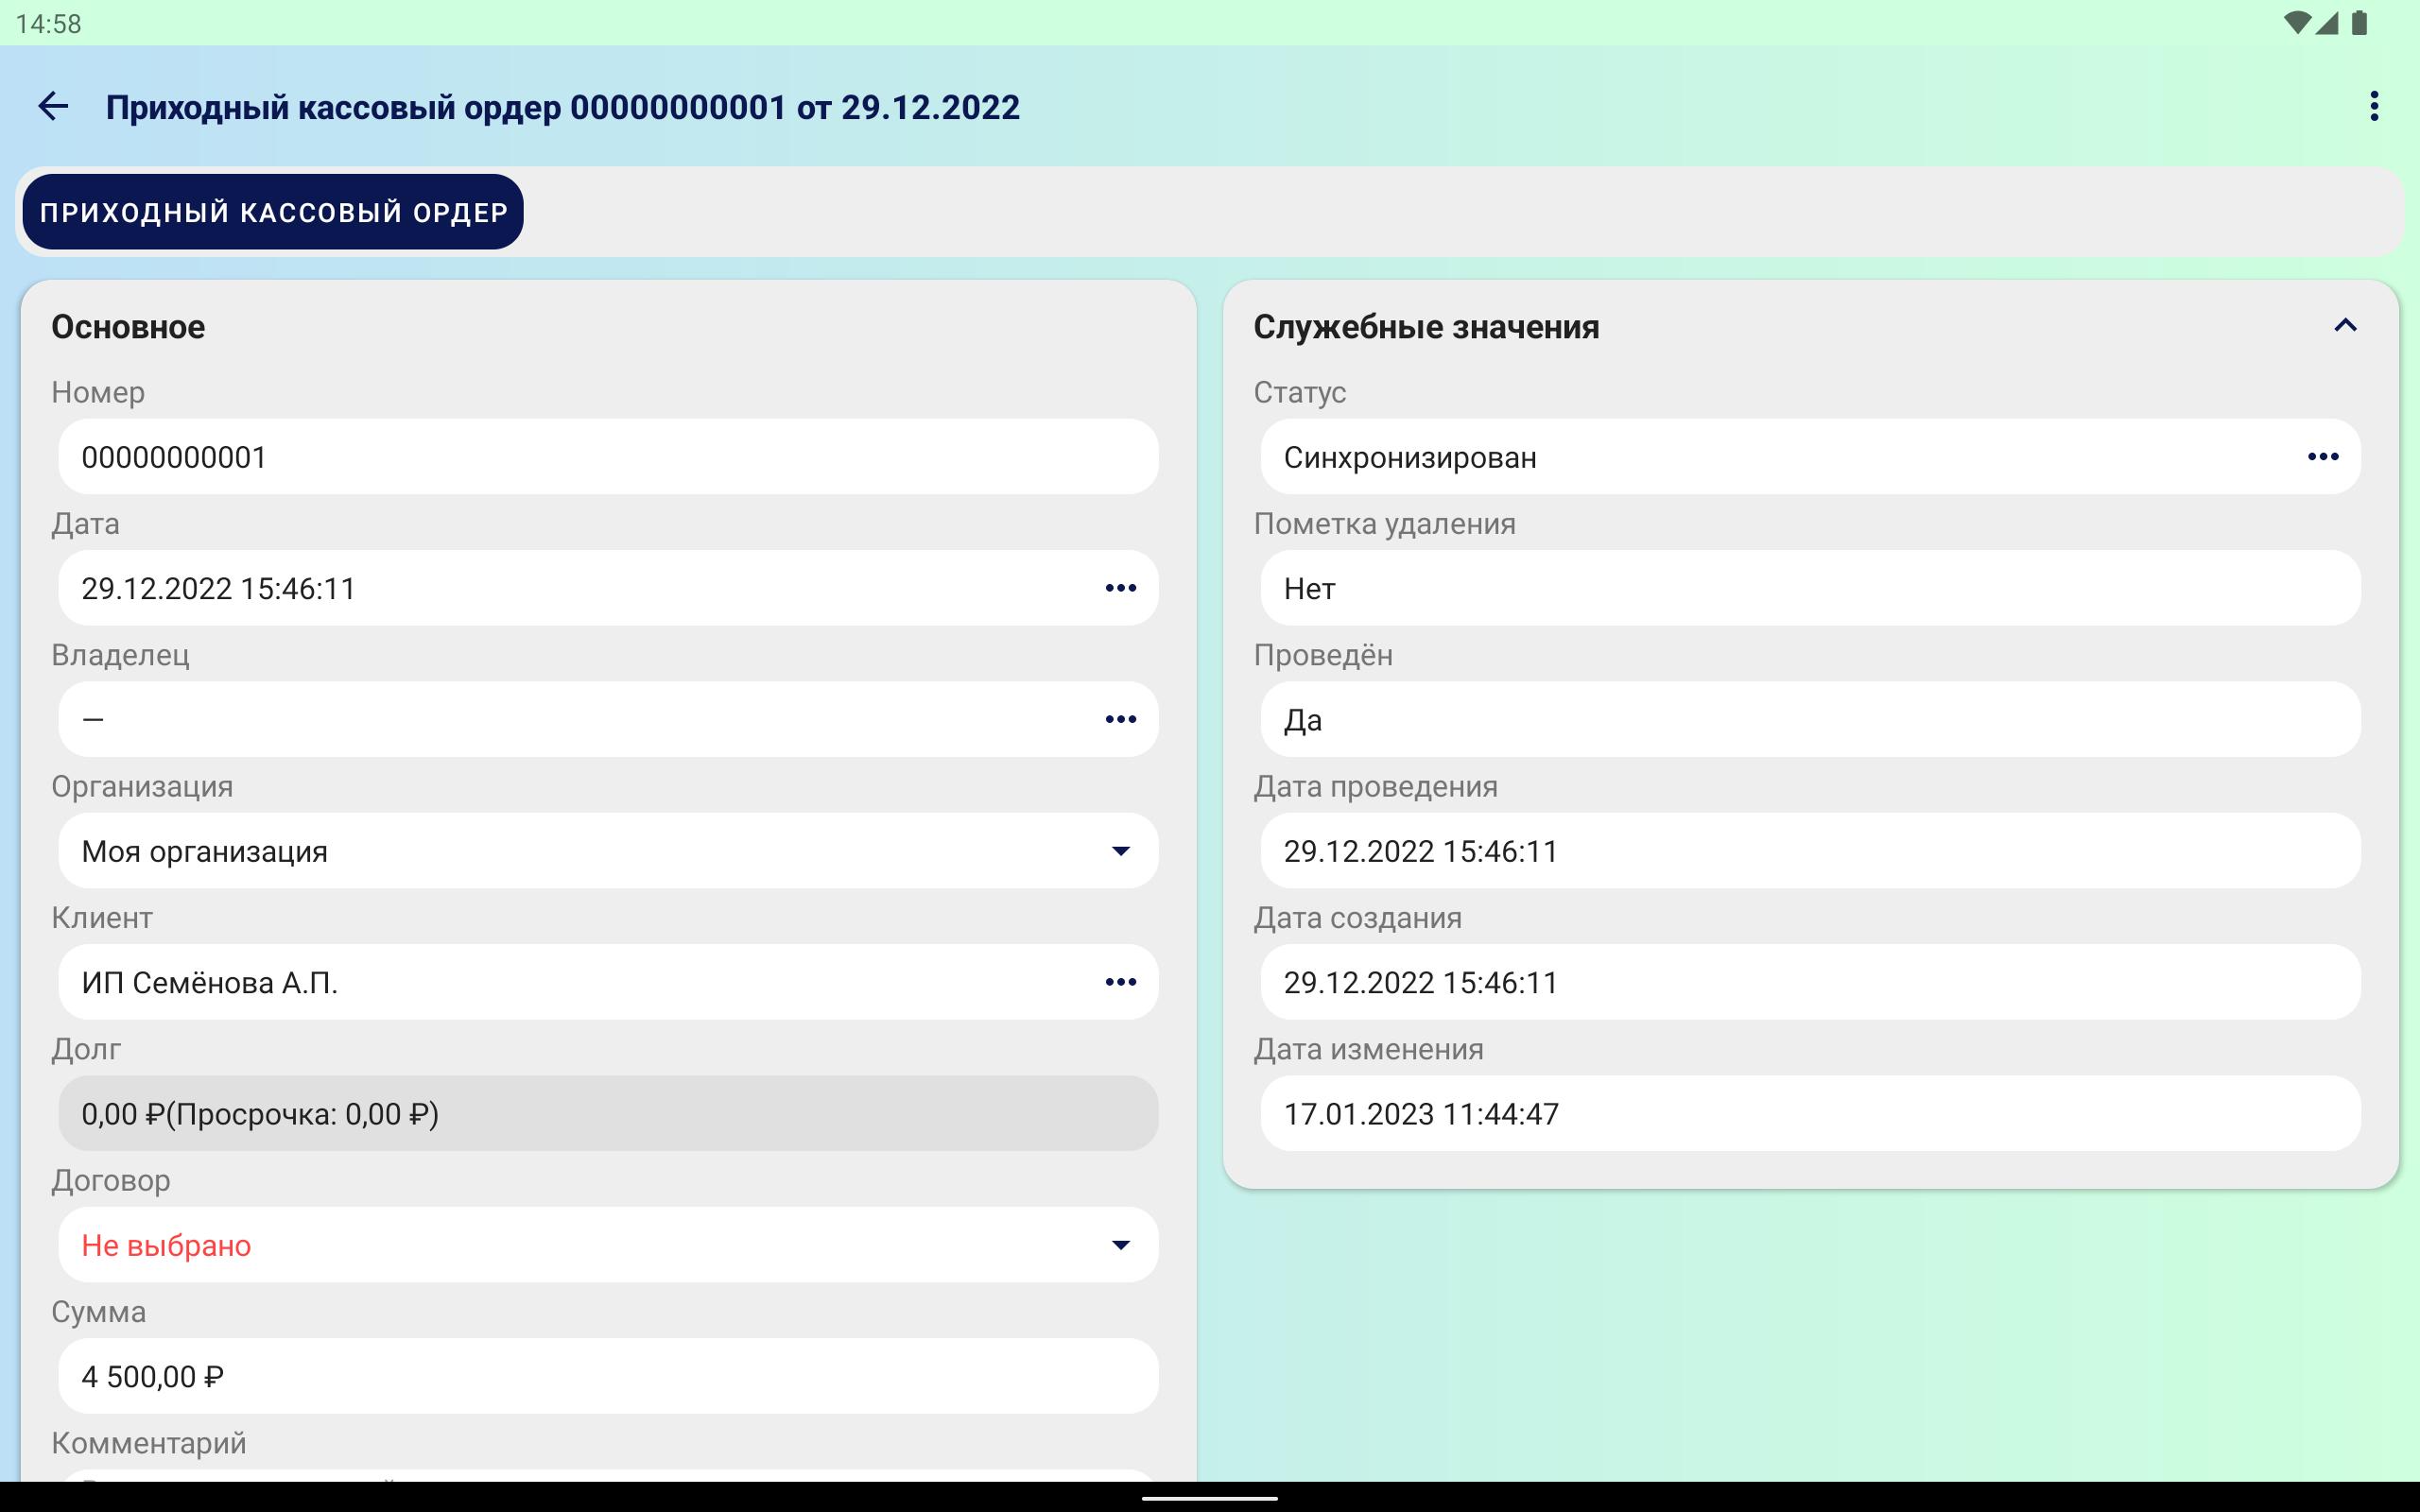Image resolution: width=2420 pixels, height=1512 pixels.
Task: Tap the Долг debt info field
Action: (x=608, y=1113)
